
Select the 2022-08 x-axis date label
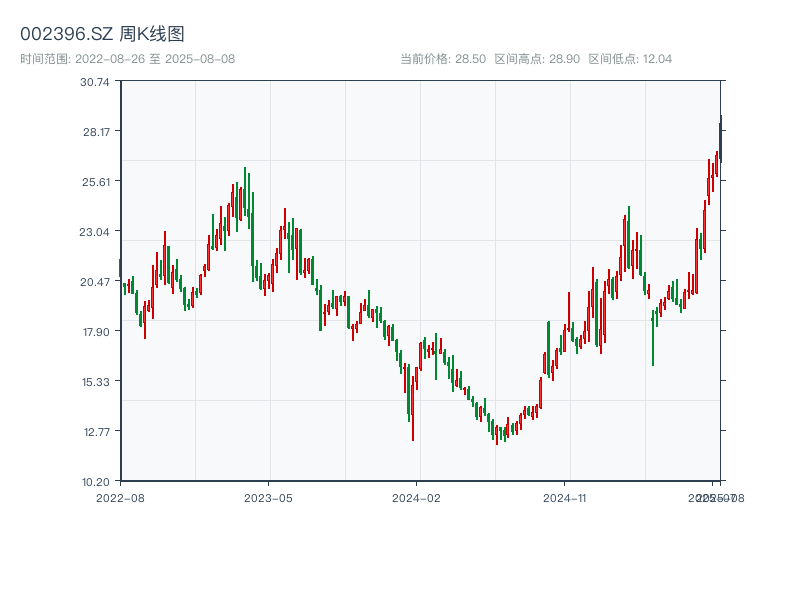tap(120, 497)
